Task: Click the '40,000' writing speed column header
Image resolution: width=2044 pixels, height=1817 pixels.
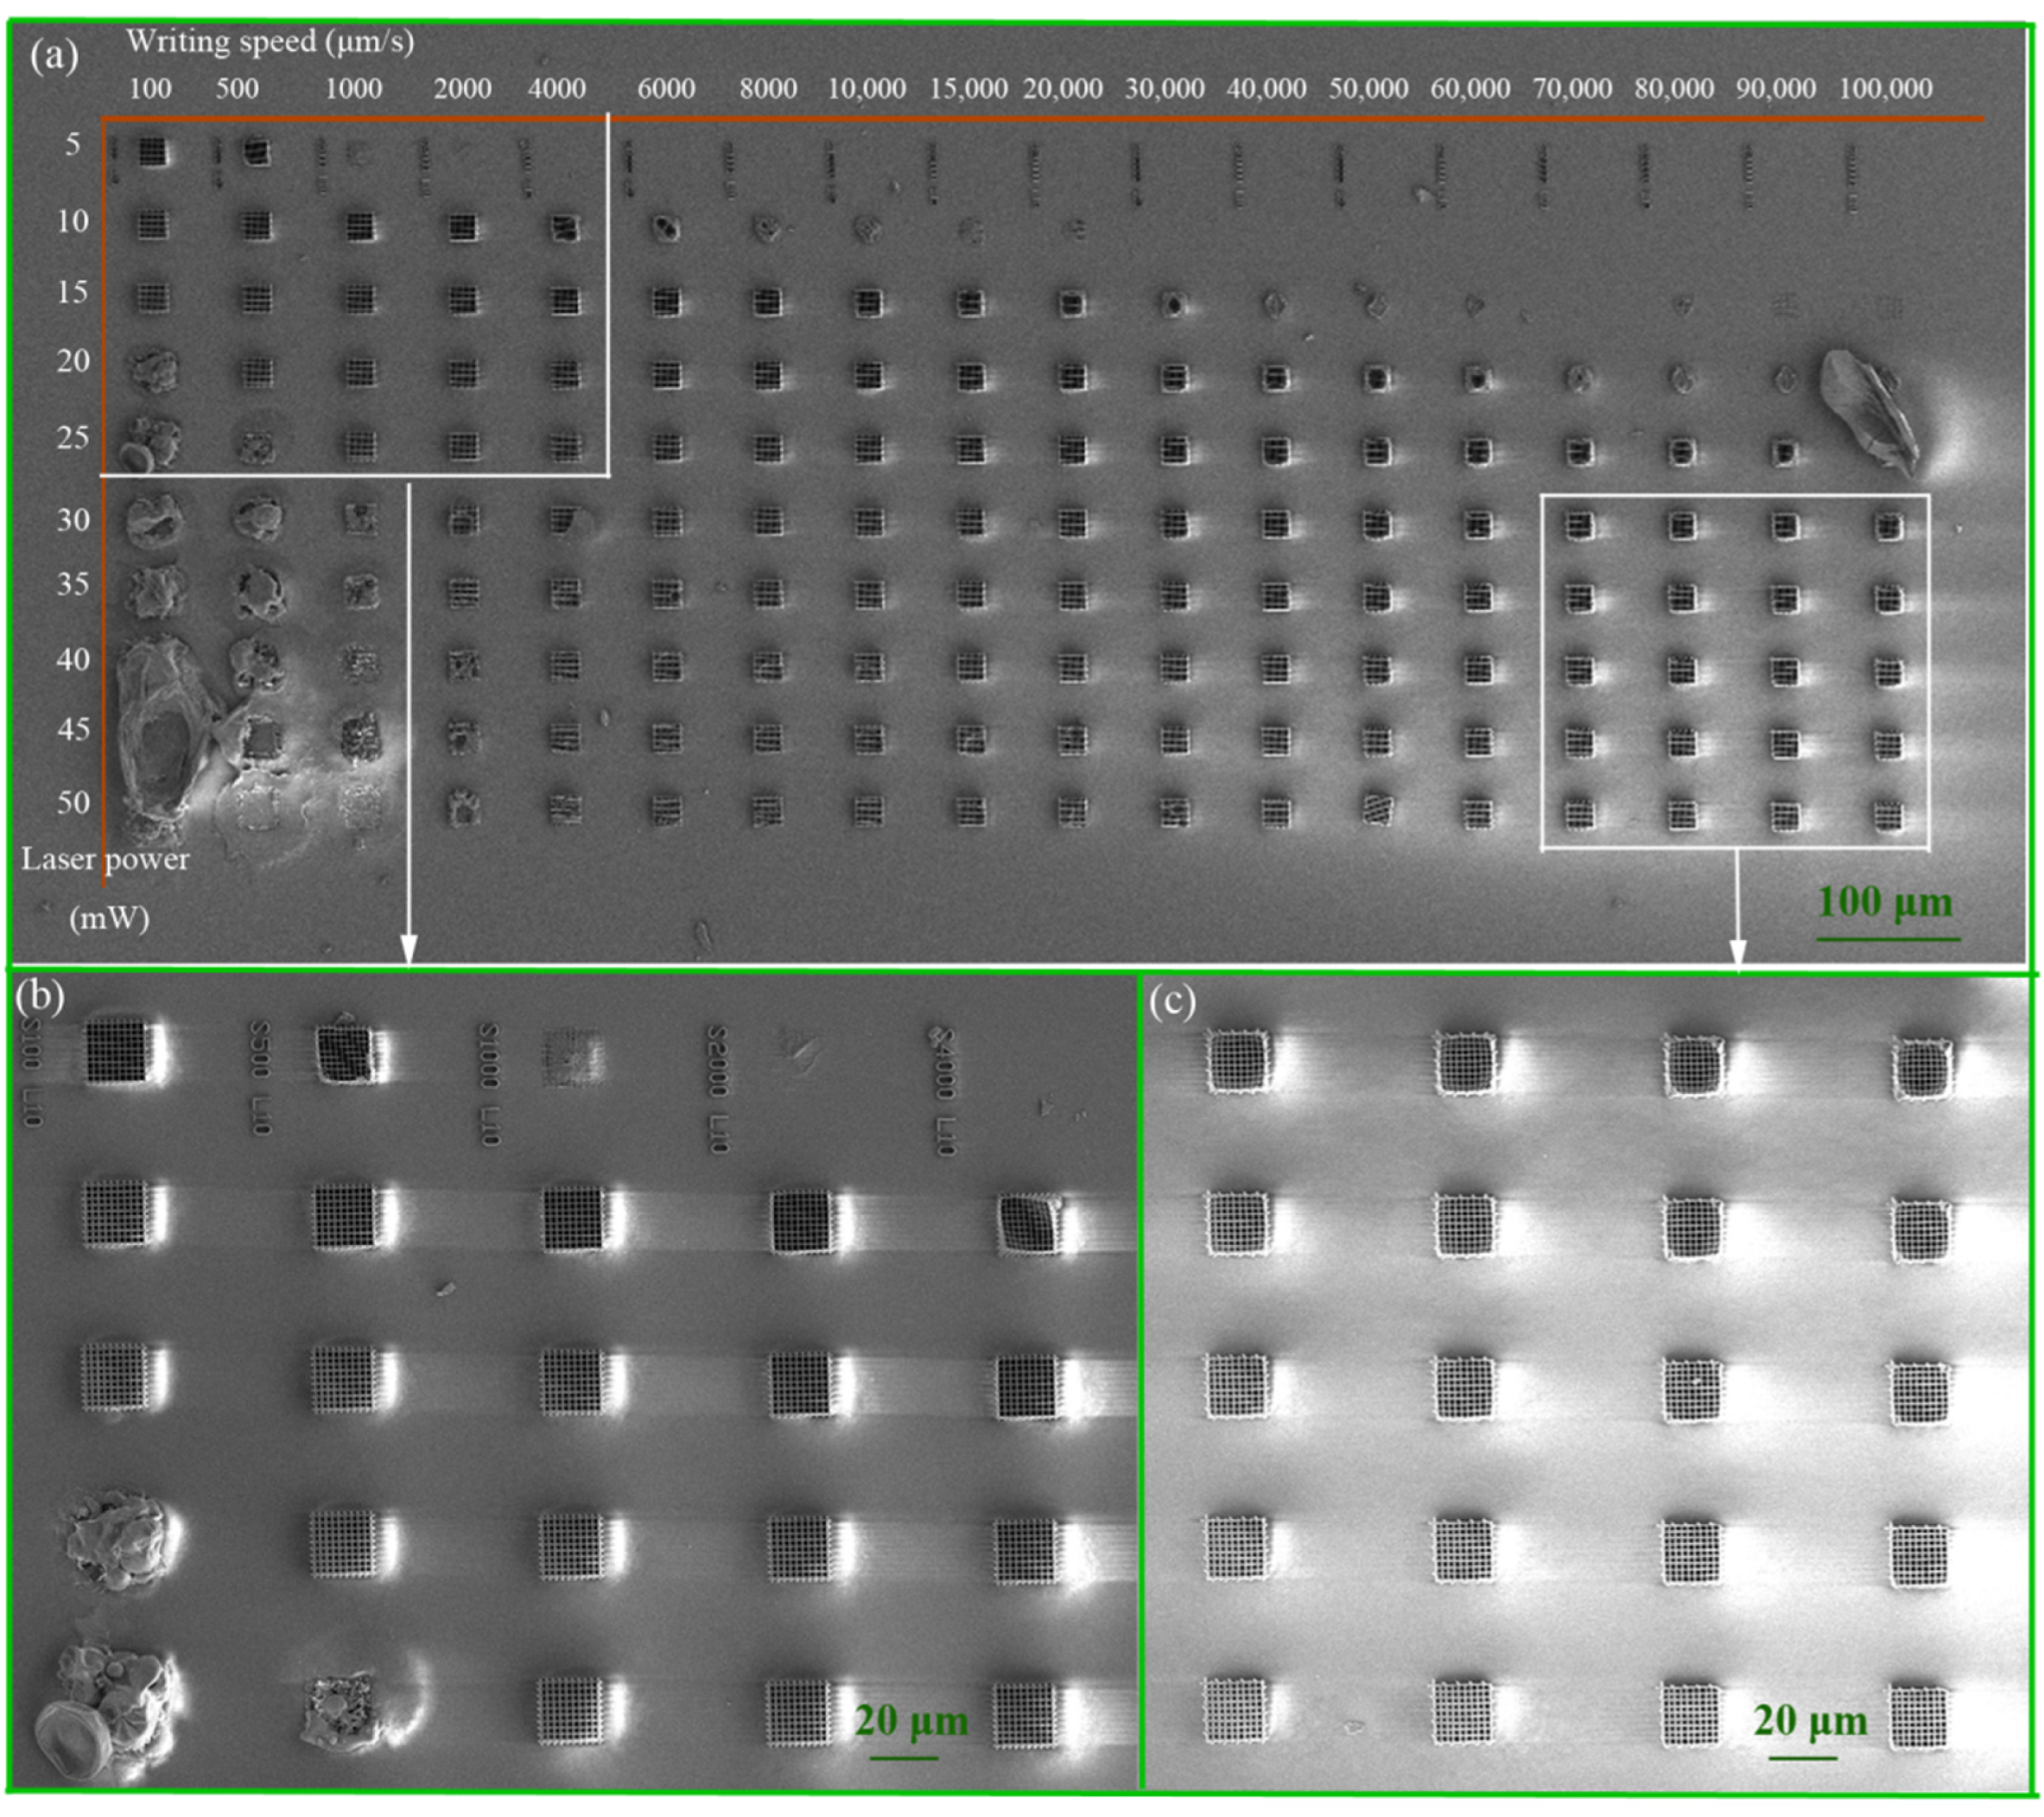Action: (1267, 90)
